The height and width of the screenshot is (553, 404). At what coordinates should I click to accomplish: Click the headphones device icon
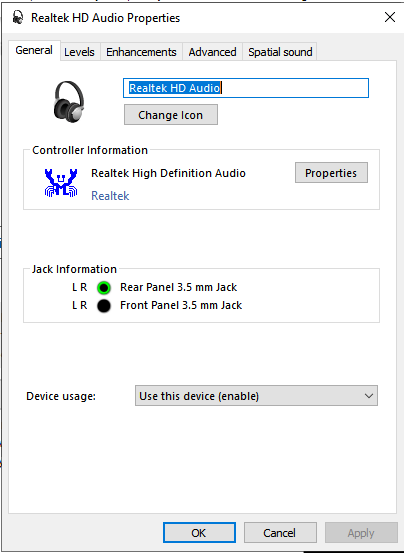[69, 102]
